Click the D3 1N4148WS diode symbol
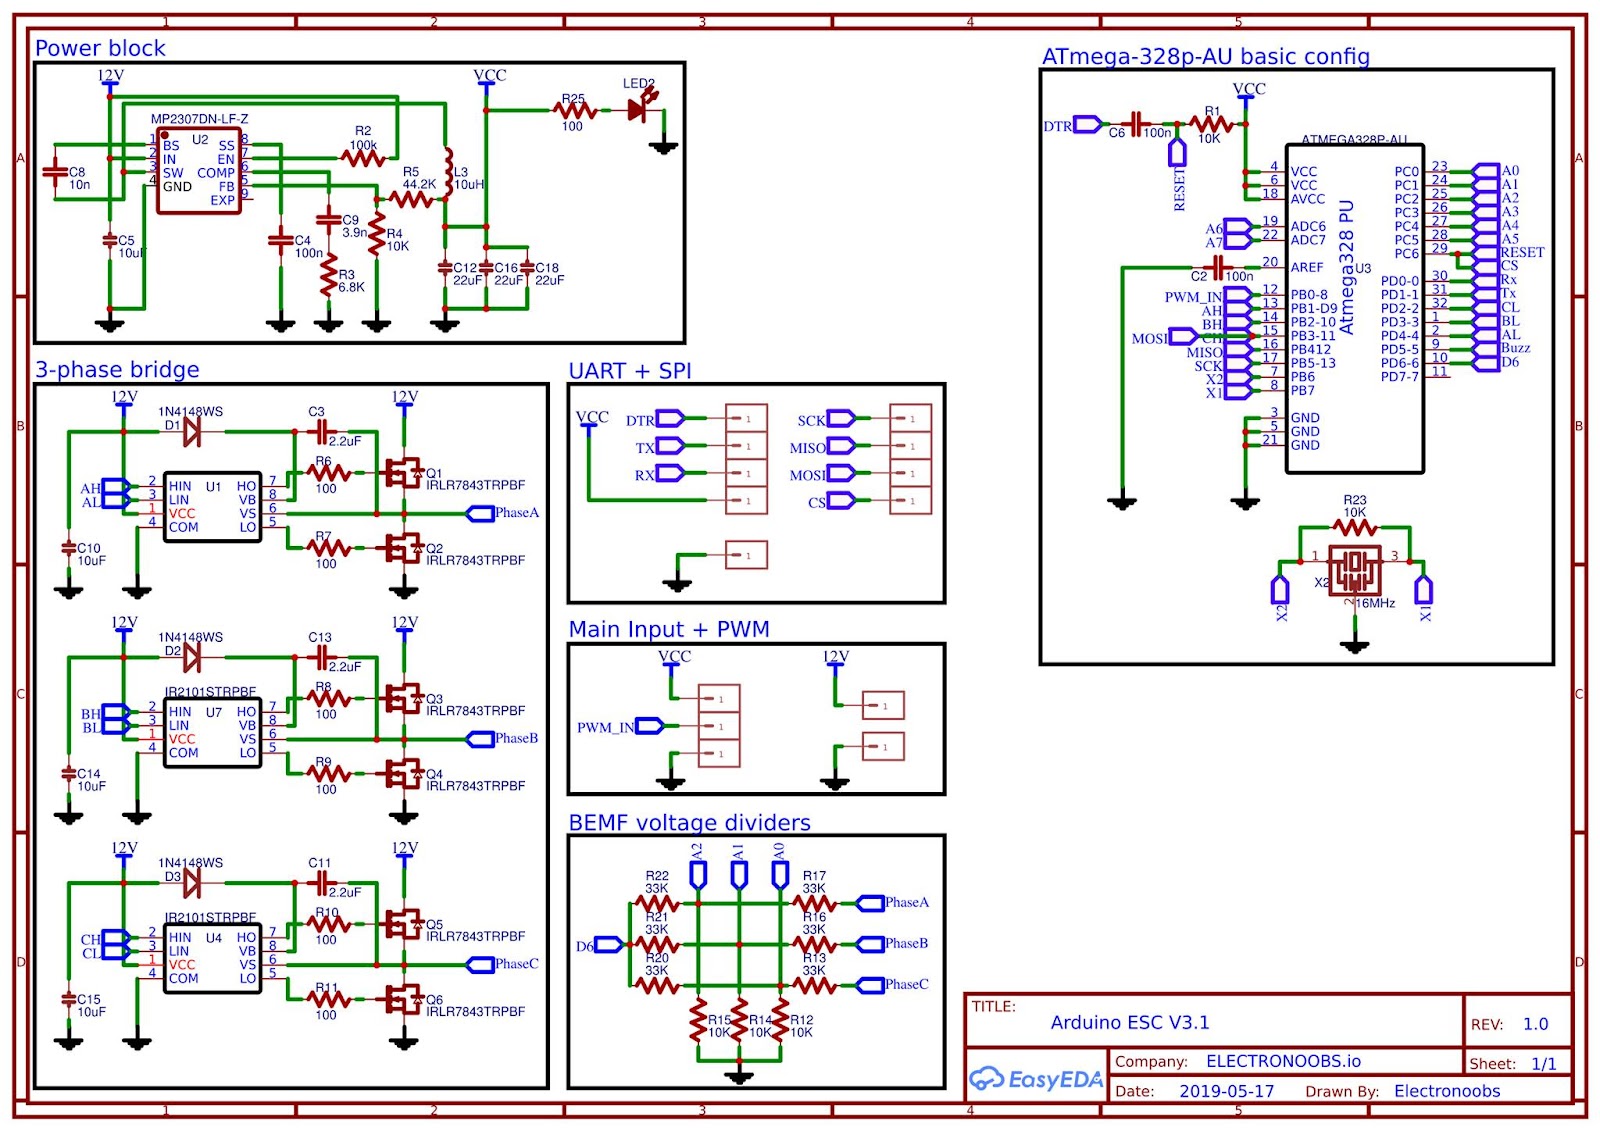Image resolution: width=1600 pixels, height=1131 pixels. click(193, 883)
